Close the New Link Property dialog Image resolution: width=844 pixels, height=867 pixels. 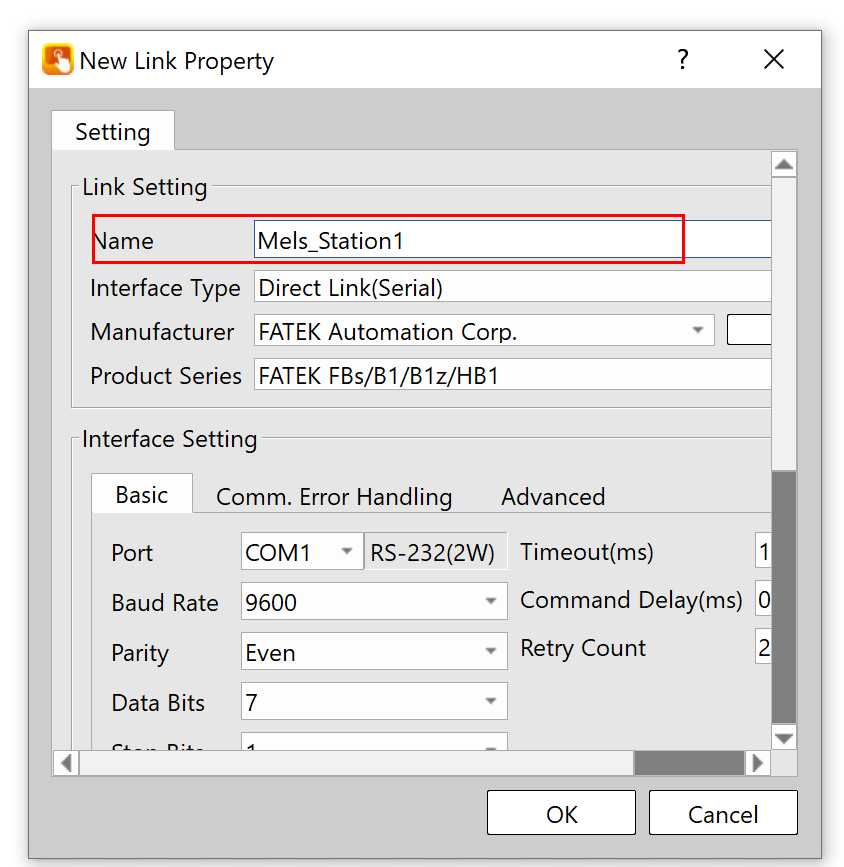773,60
